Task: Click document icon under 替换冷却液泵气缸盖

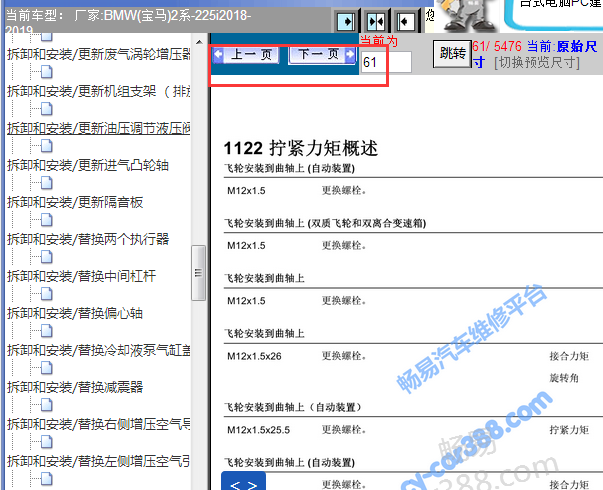Action: [x=47, y=368]
